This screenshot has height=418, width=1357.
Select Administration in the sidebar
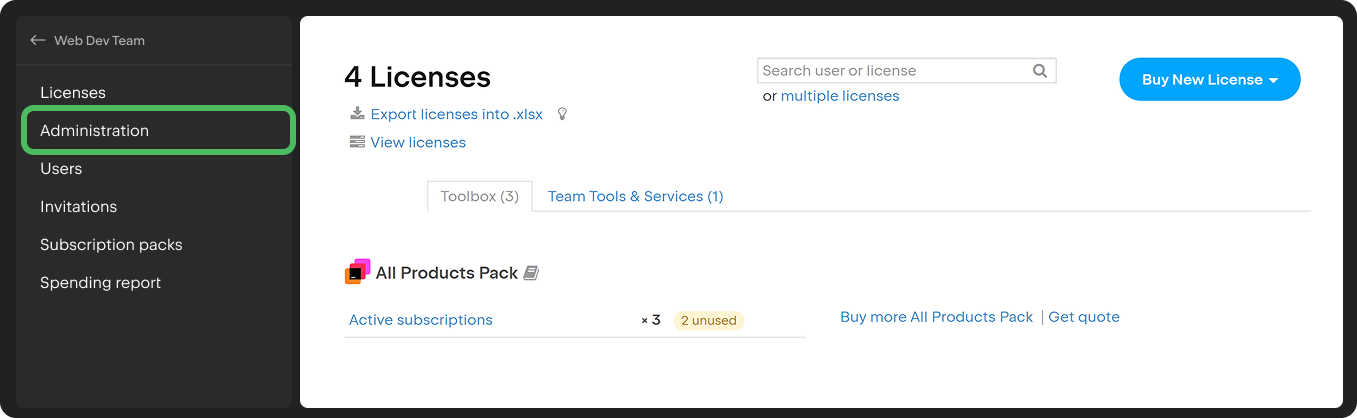pyautogui.click(x=94, y=131)
